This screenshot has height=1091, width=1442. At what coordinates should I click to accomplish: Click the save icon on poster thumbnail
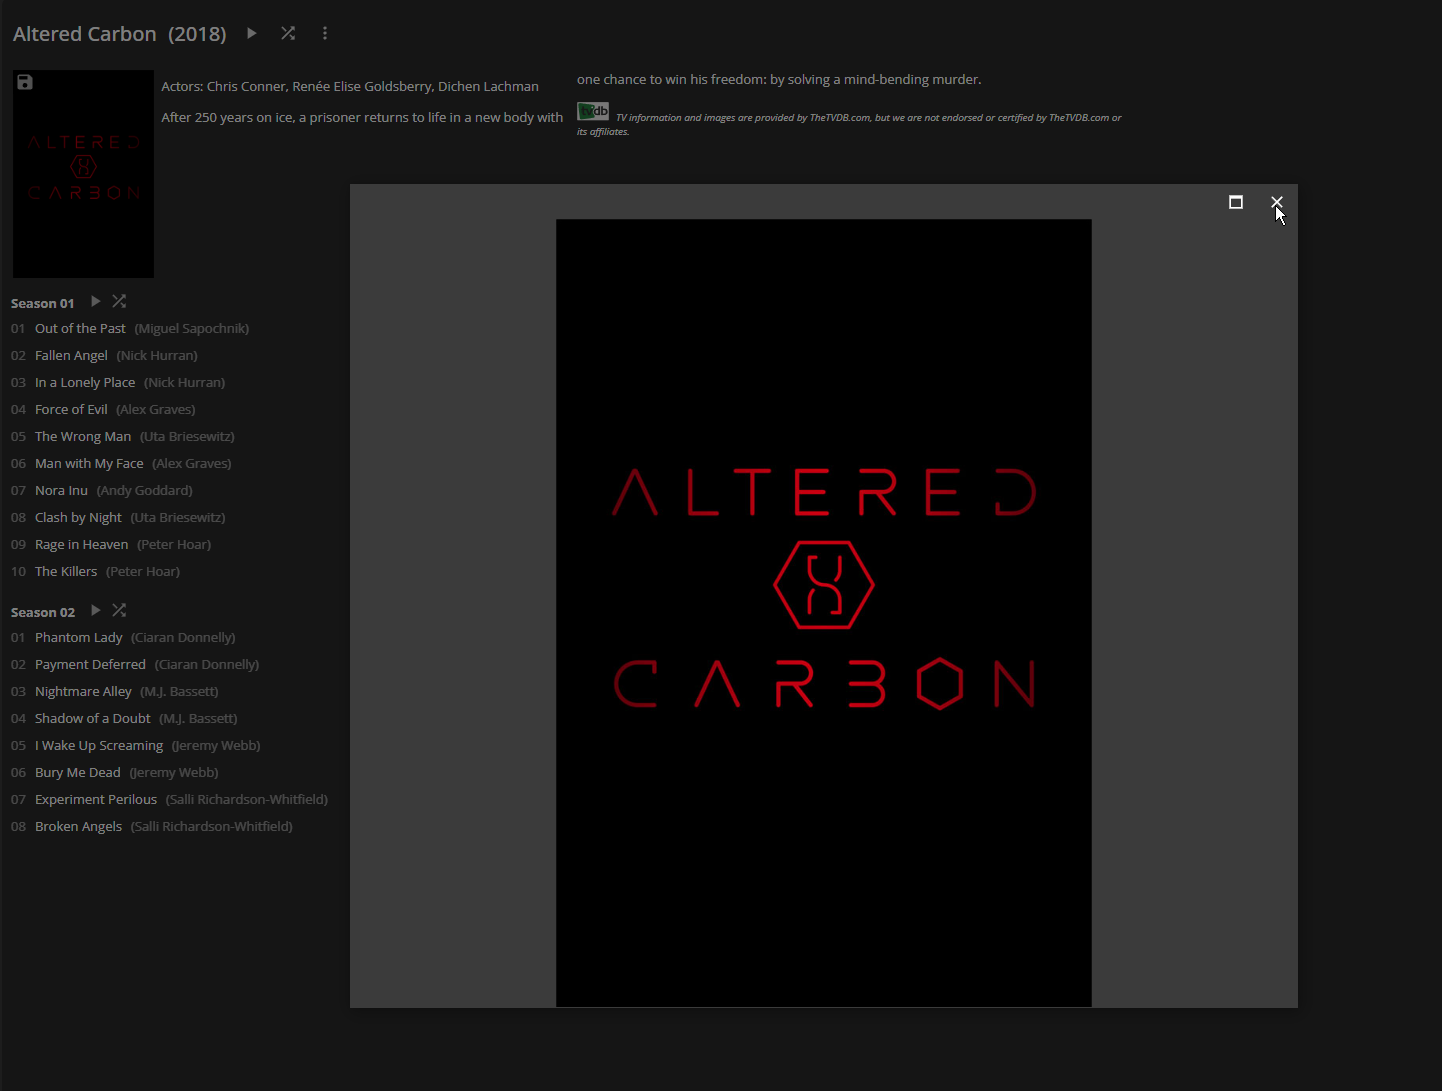[x=25, y=82]
